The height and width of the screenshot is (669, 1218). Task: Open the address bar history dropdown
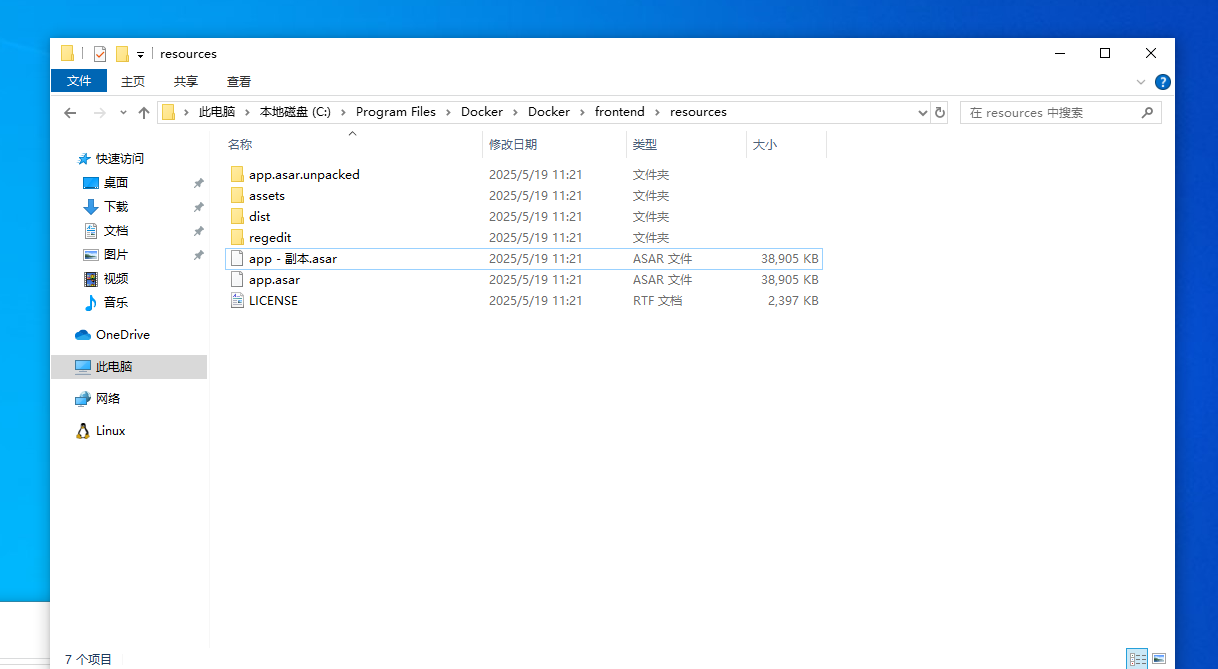[x=923, y=112]
